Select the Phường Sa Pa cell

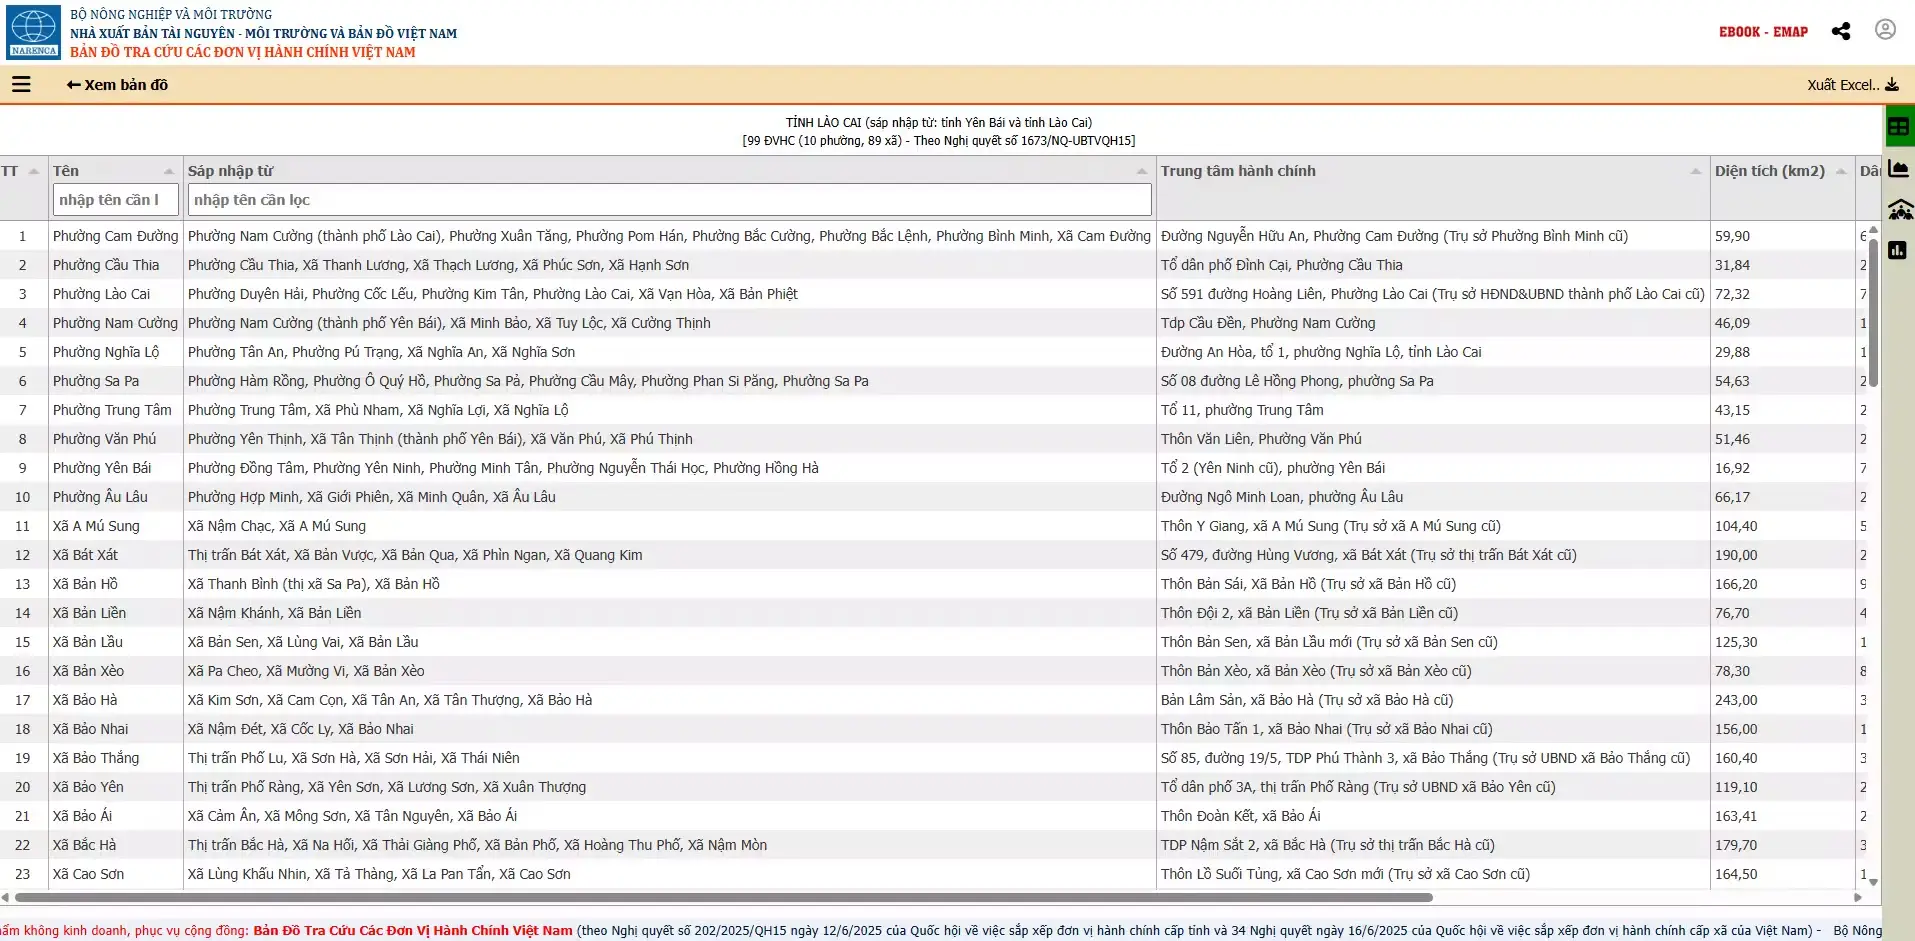coord(96,381)
